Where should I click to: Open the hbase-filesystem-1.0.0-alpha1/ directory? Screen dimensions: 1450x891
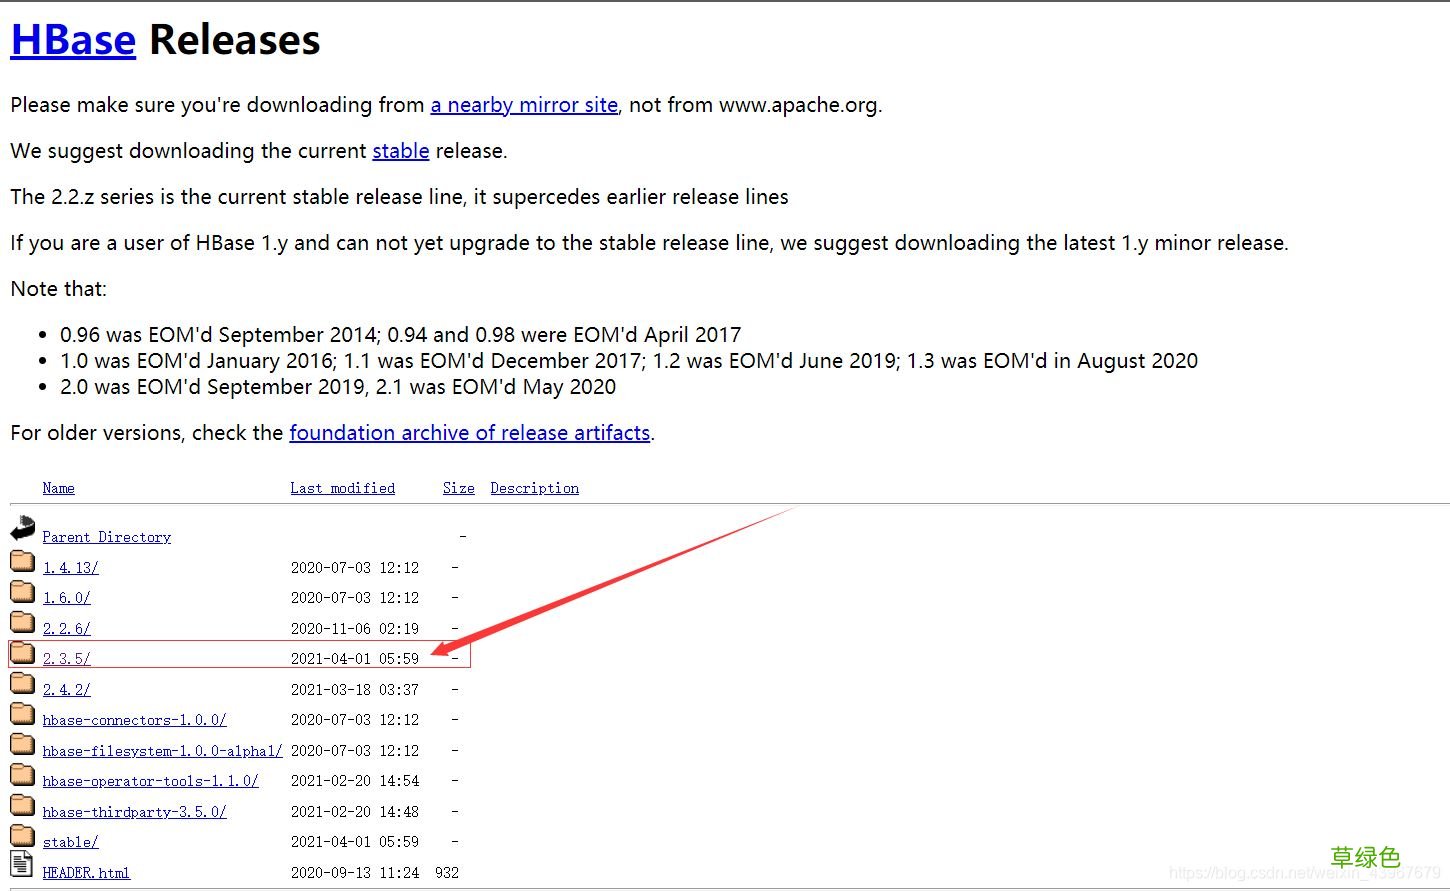pyautogui.click(x=162, y=750)
